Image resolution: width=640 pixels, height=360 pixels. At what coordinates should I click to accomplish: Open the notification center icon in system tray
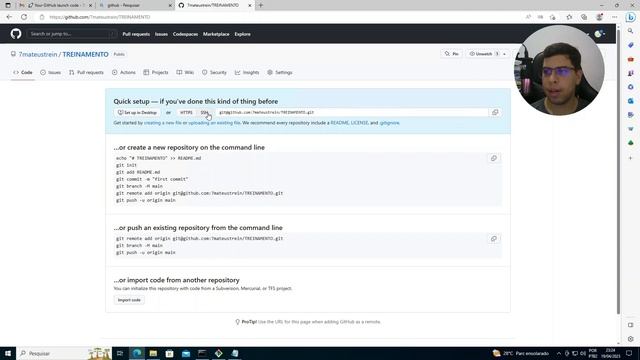[629, 353]
